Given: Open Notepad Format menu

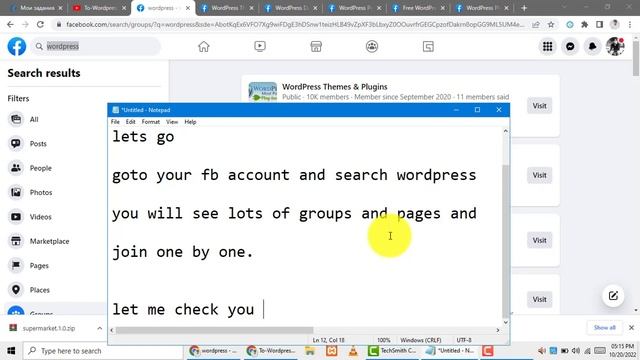Looking at the screenshot, I should (x=151, y=122).
